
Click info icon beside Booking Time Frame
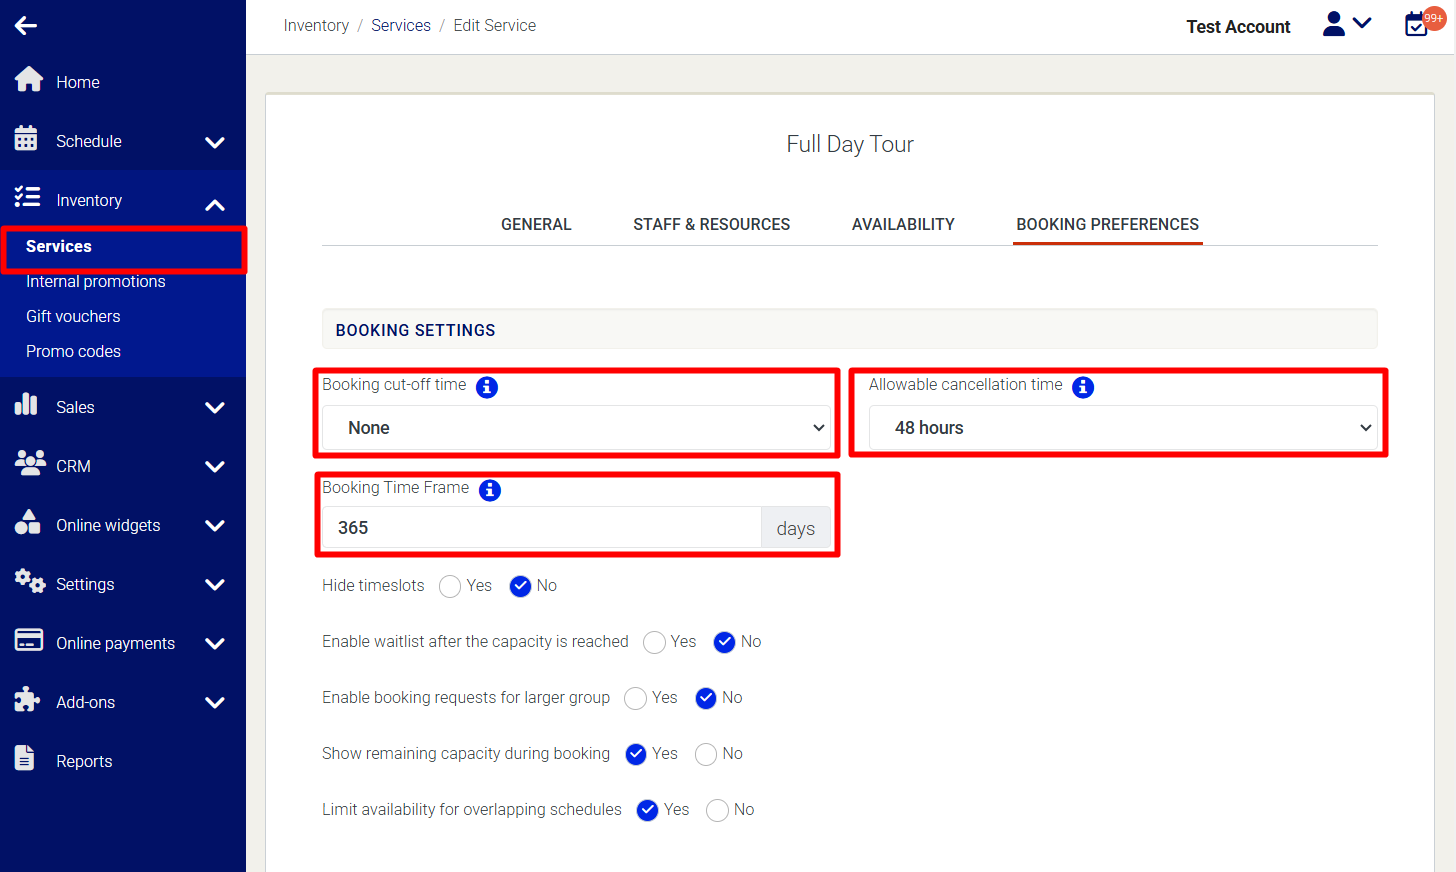[490, 490]
